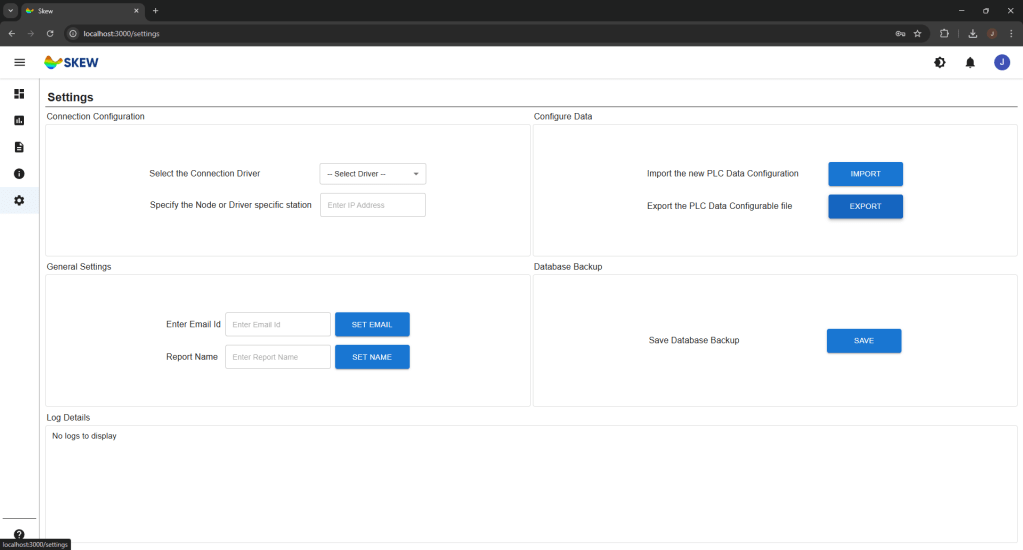Viewport: 1023px width, 550px height.
Task: Open the help question mark icon
Action: (x=19, y=535)
